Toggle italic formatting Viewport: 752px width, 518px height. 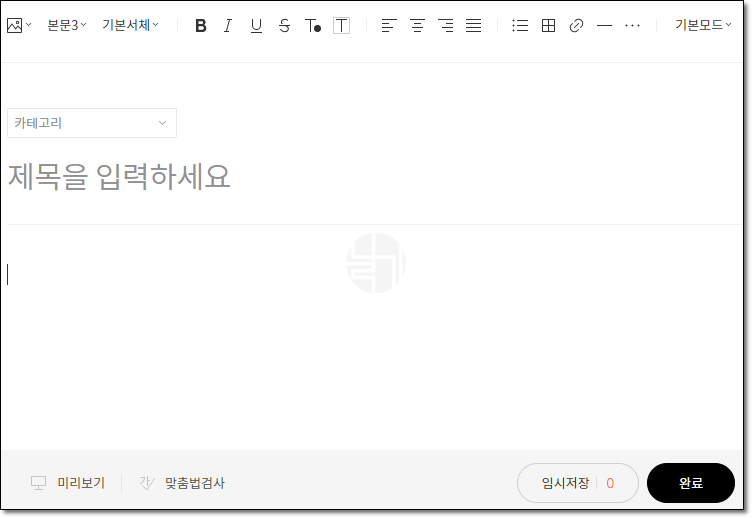228,25
